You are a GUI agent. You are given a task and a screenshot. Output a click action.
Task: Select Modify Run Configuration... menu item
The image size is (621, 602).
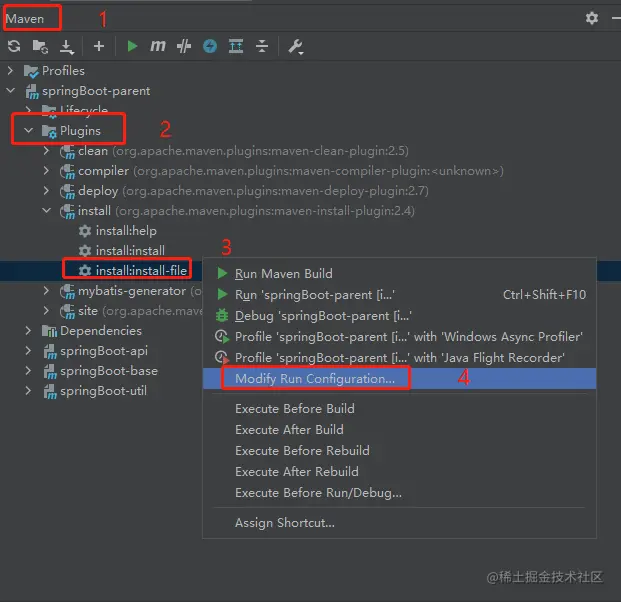pos(399,379)
